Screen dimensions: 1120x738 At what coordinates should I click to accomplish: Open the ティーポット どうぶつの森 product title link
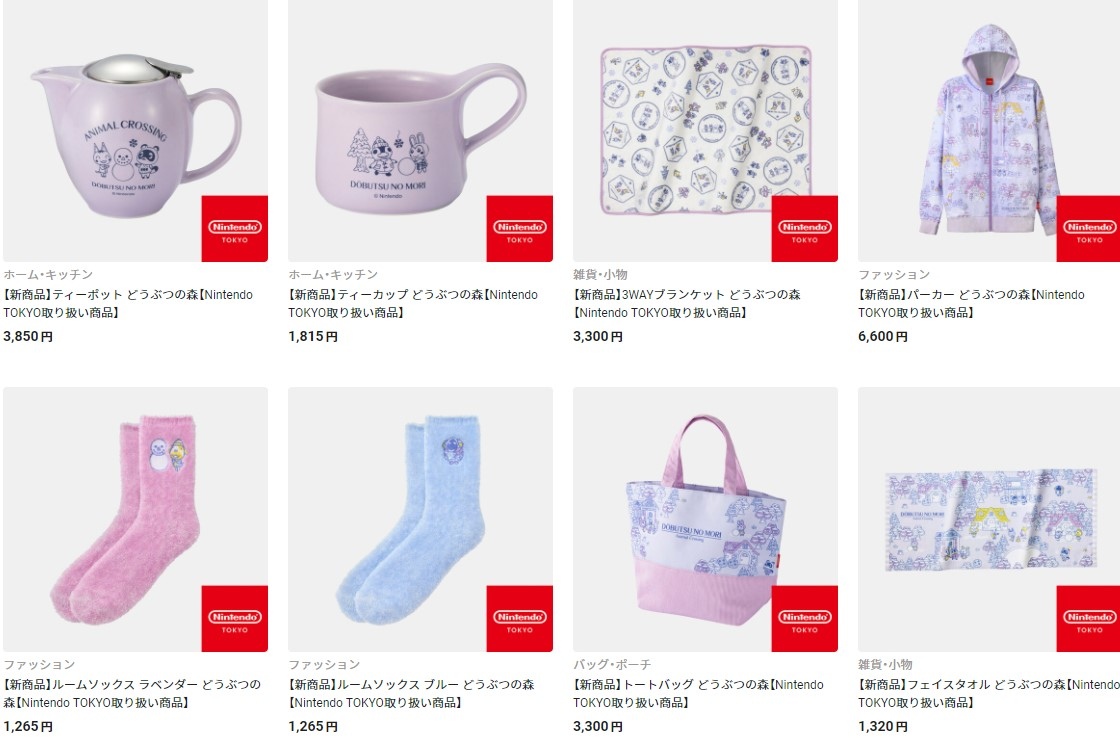(128, 304)
